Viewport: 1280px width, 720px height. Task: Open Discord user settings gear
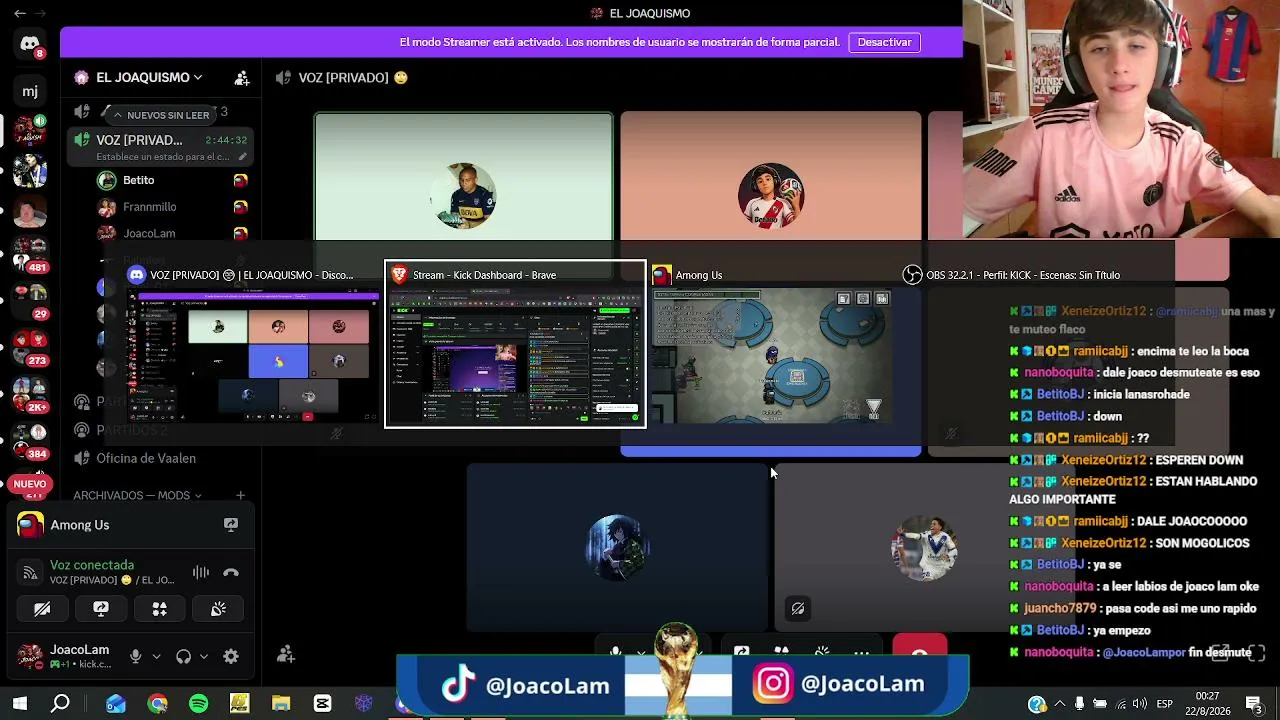(x=231, y=656)
